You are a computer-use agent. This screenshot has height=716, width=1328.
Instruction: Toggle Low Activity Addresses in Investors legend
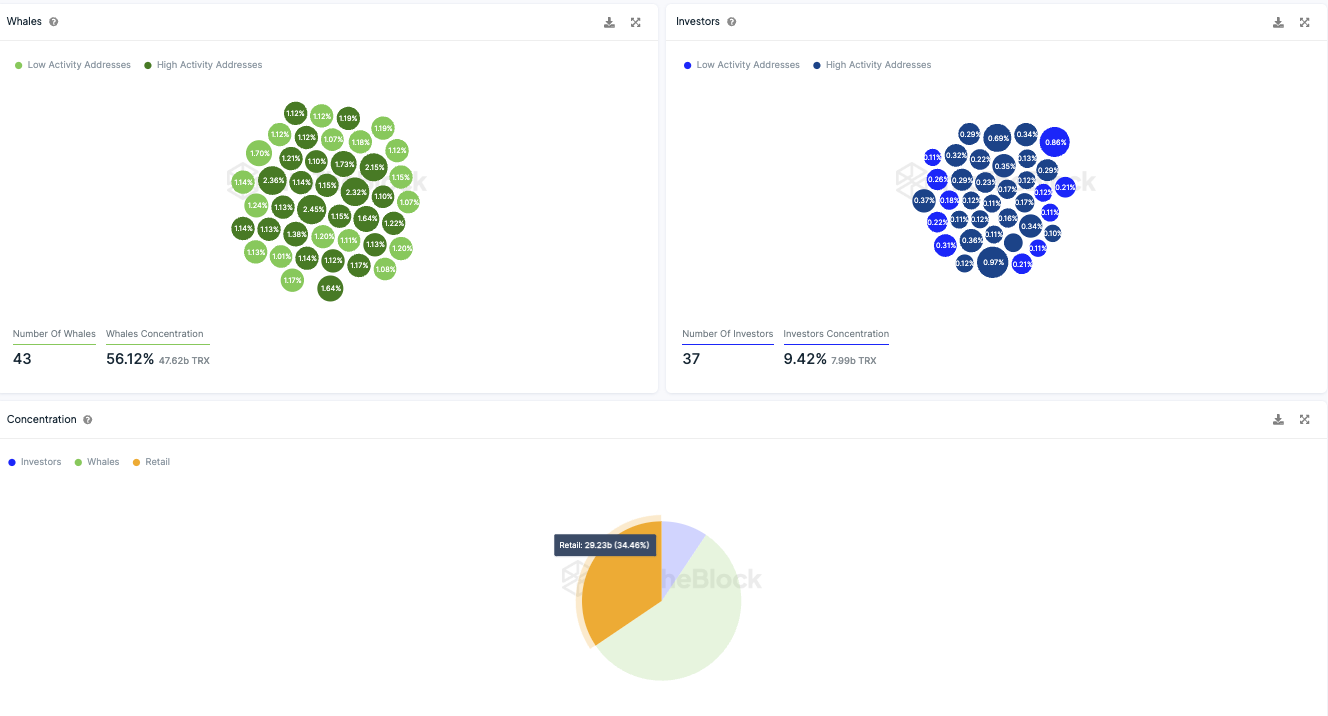point(742,65)
